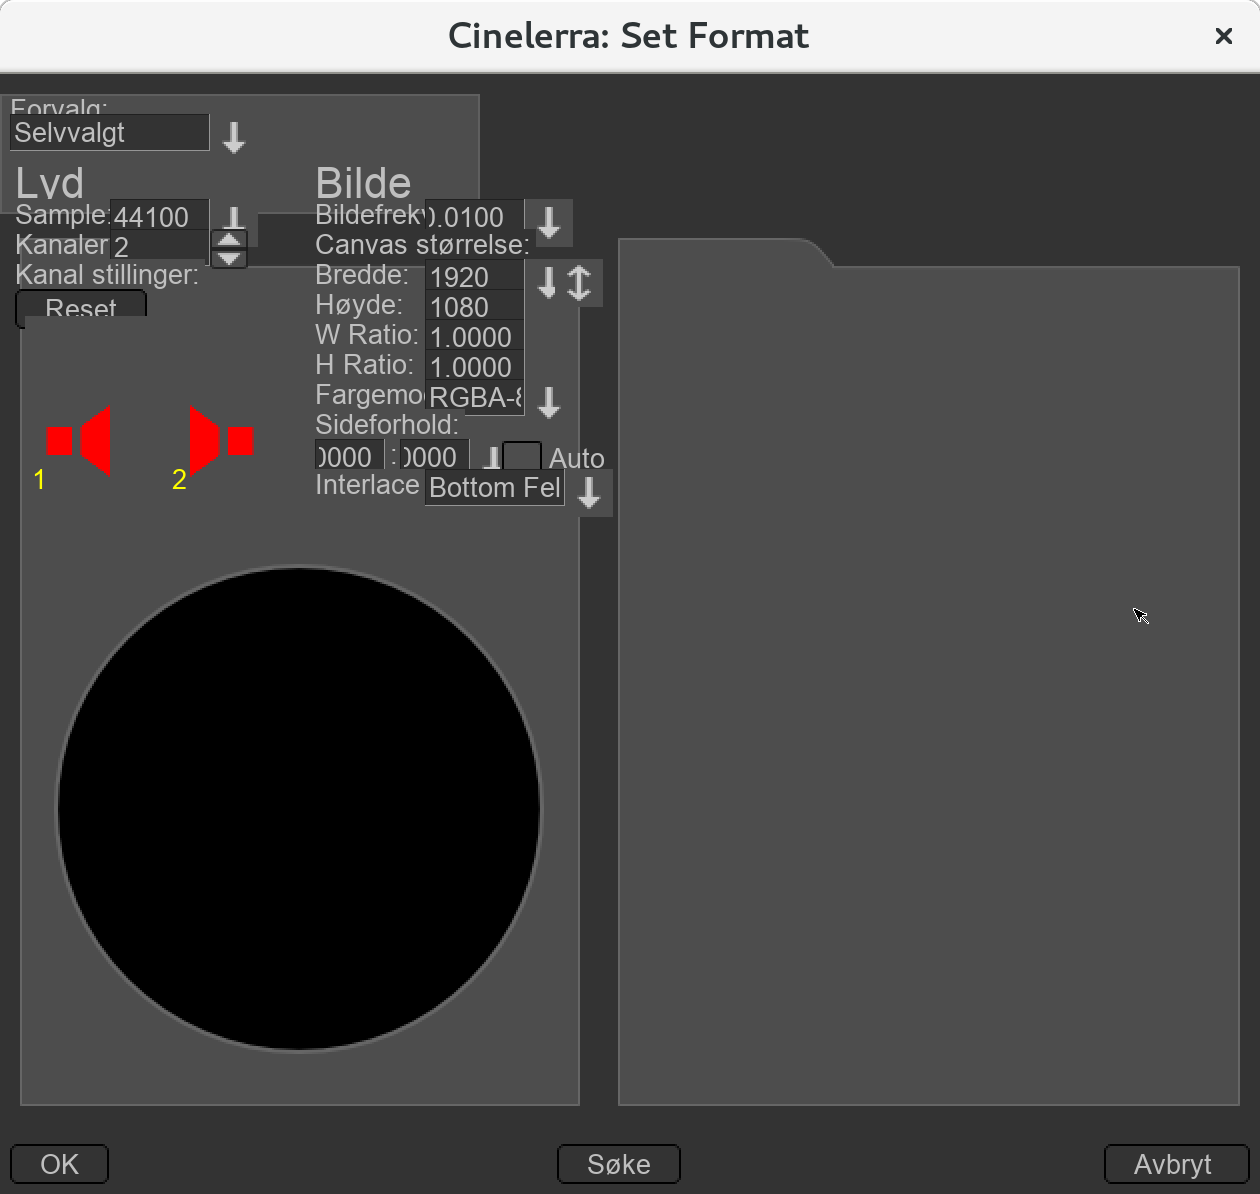1260x1194 pixels.
Task: Click the channel 1 red speaker icon
Action: coord(79,441)
